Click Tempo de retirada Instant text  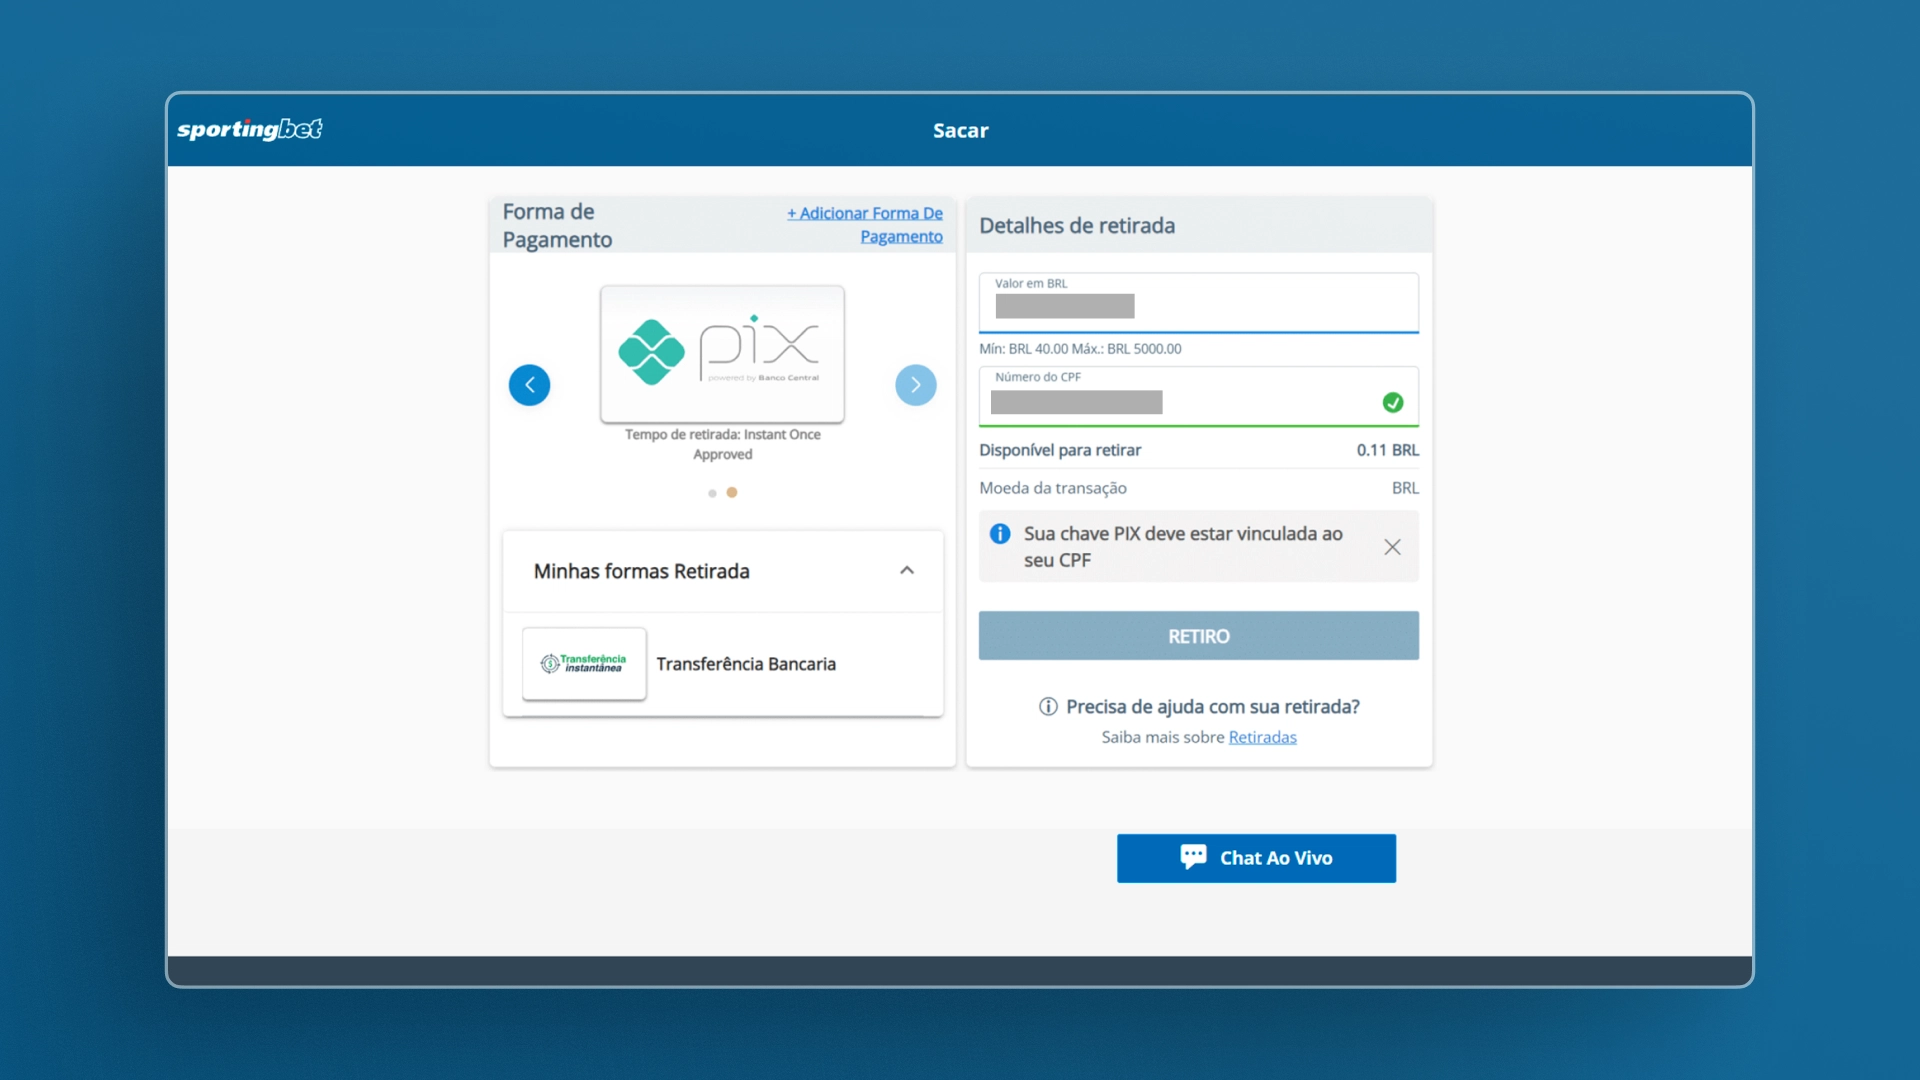pyautogui.click(x=722, y=444)
